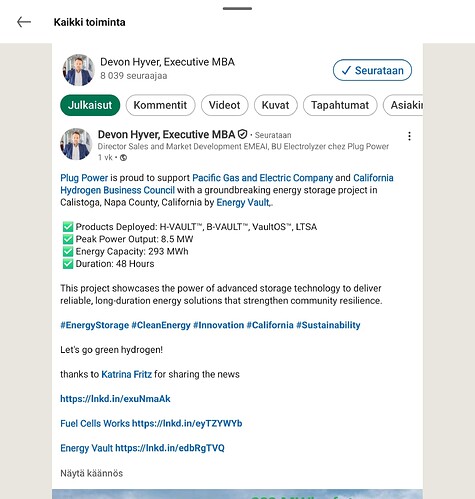
Task: Click the sheet handle bar at the top
Action: click(x=237, y=9)
